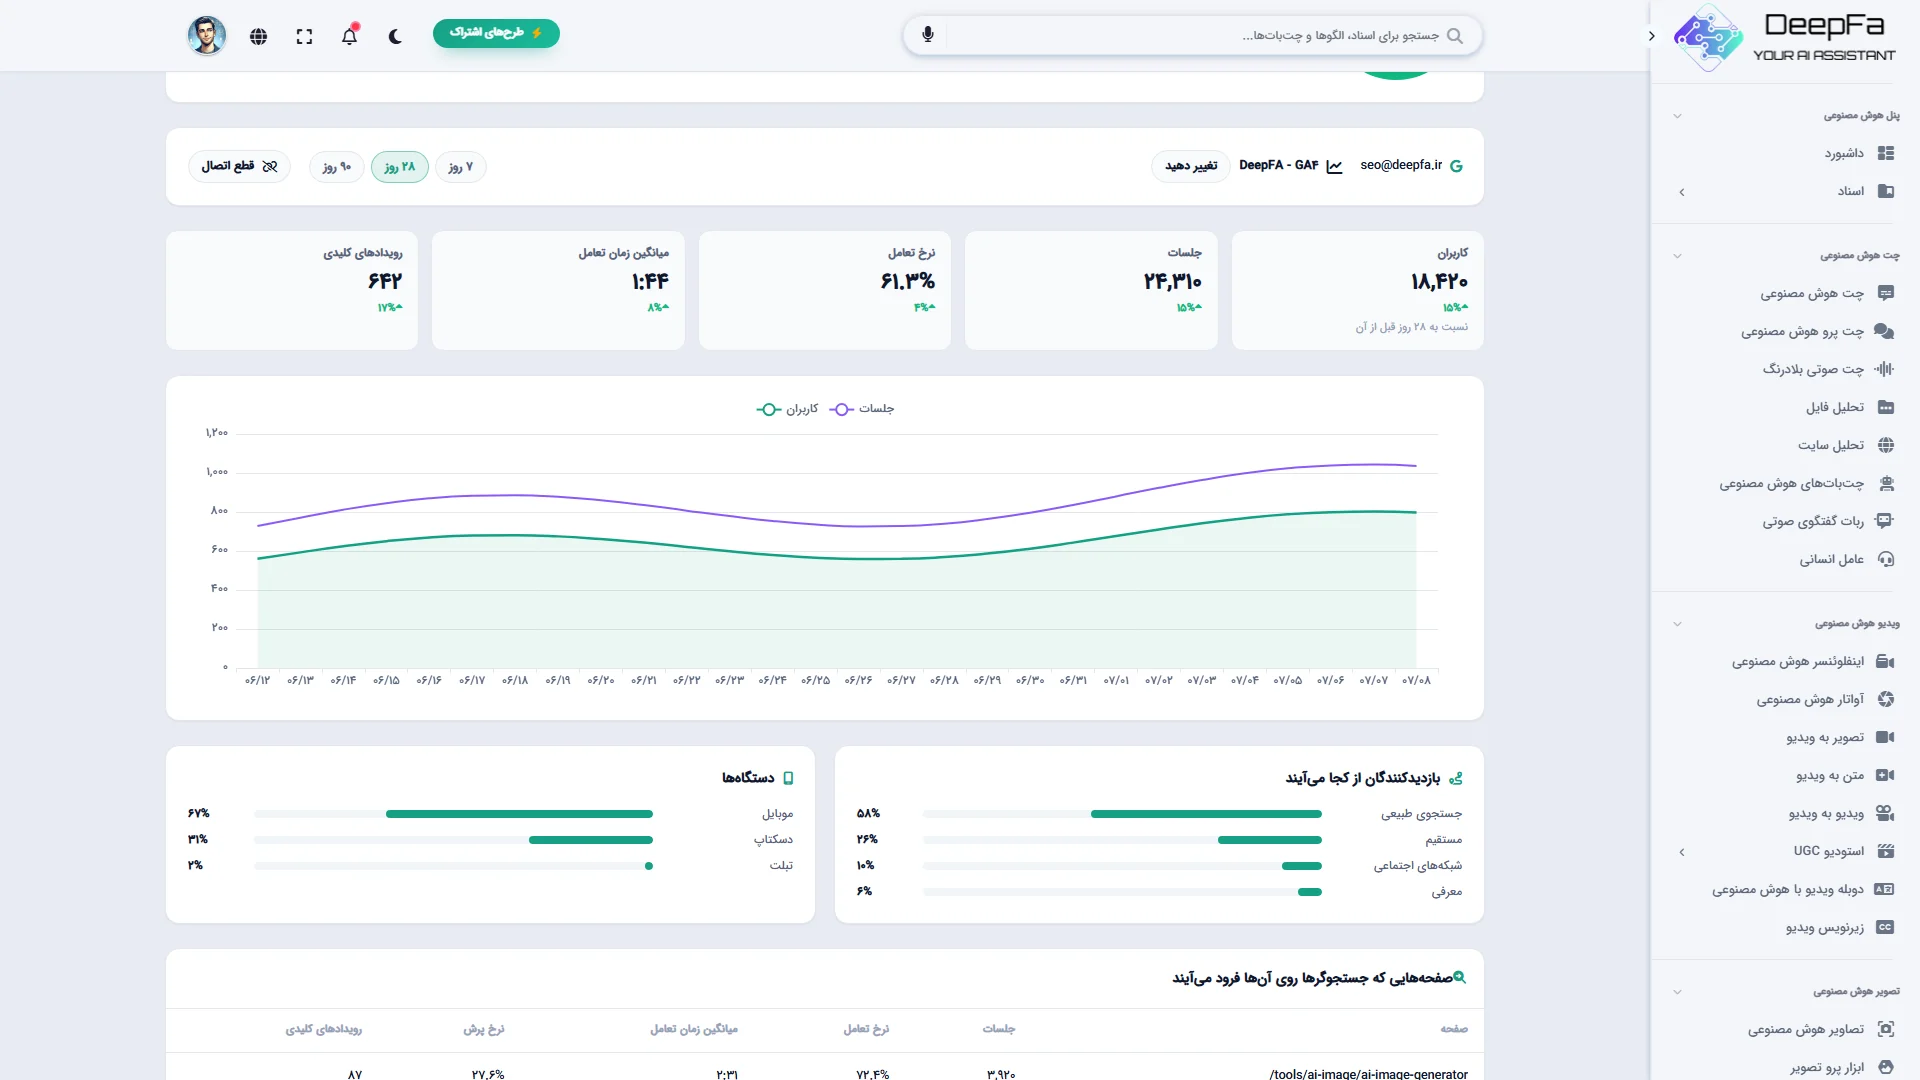The width and height of the screenshot is (1920, 1080).
Task: Open چت هوش مصنوعی chat icon
Action: tap(1886, 293)
